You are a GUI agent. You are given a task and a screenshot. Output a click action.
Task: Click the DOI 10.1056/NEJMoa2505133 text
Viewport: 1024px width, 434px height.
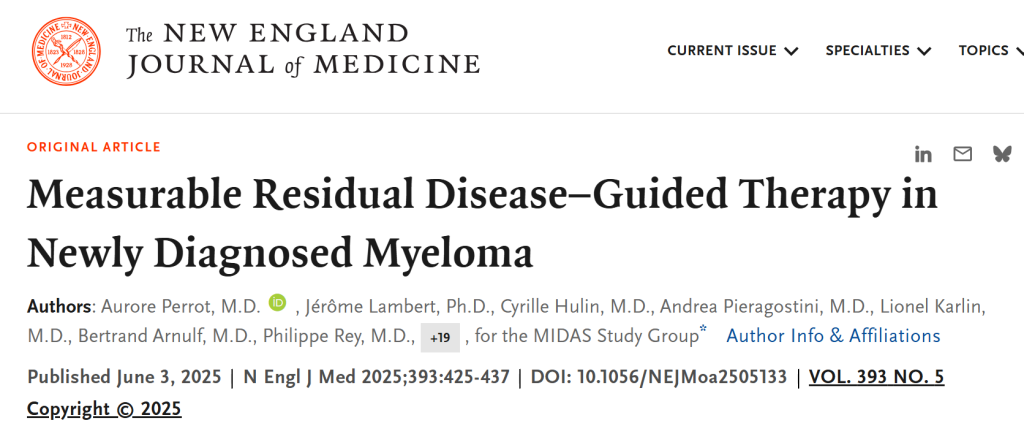[x=659, y=377]
